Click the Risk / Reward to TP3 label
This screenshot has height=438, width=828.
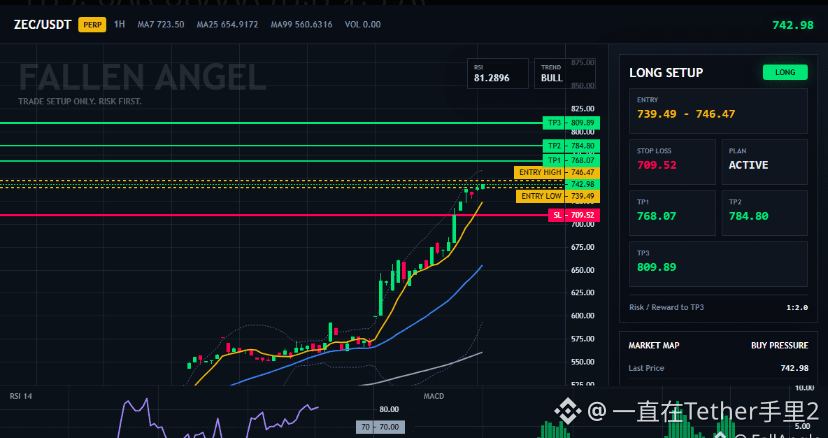(666, 307)
